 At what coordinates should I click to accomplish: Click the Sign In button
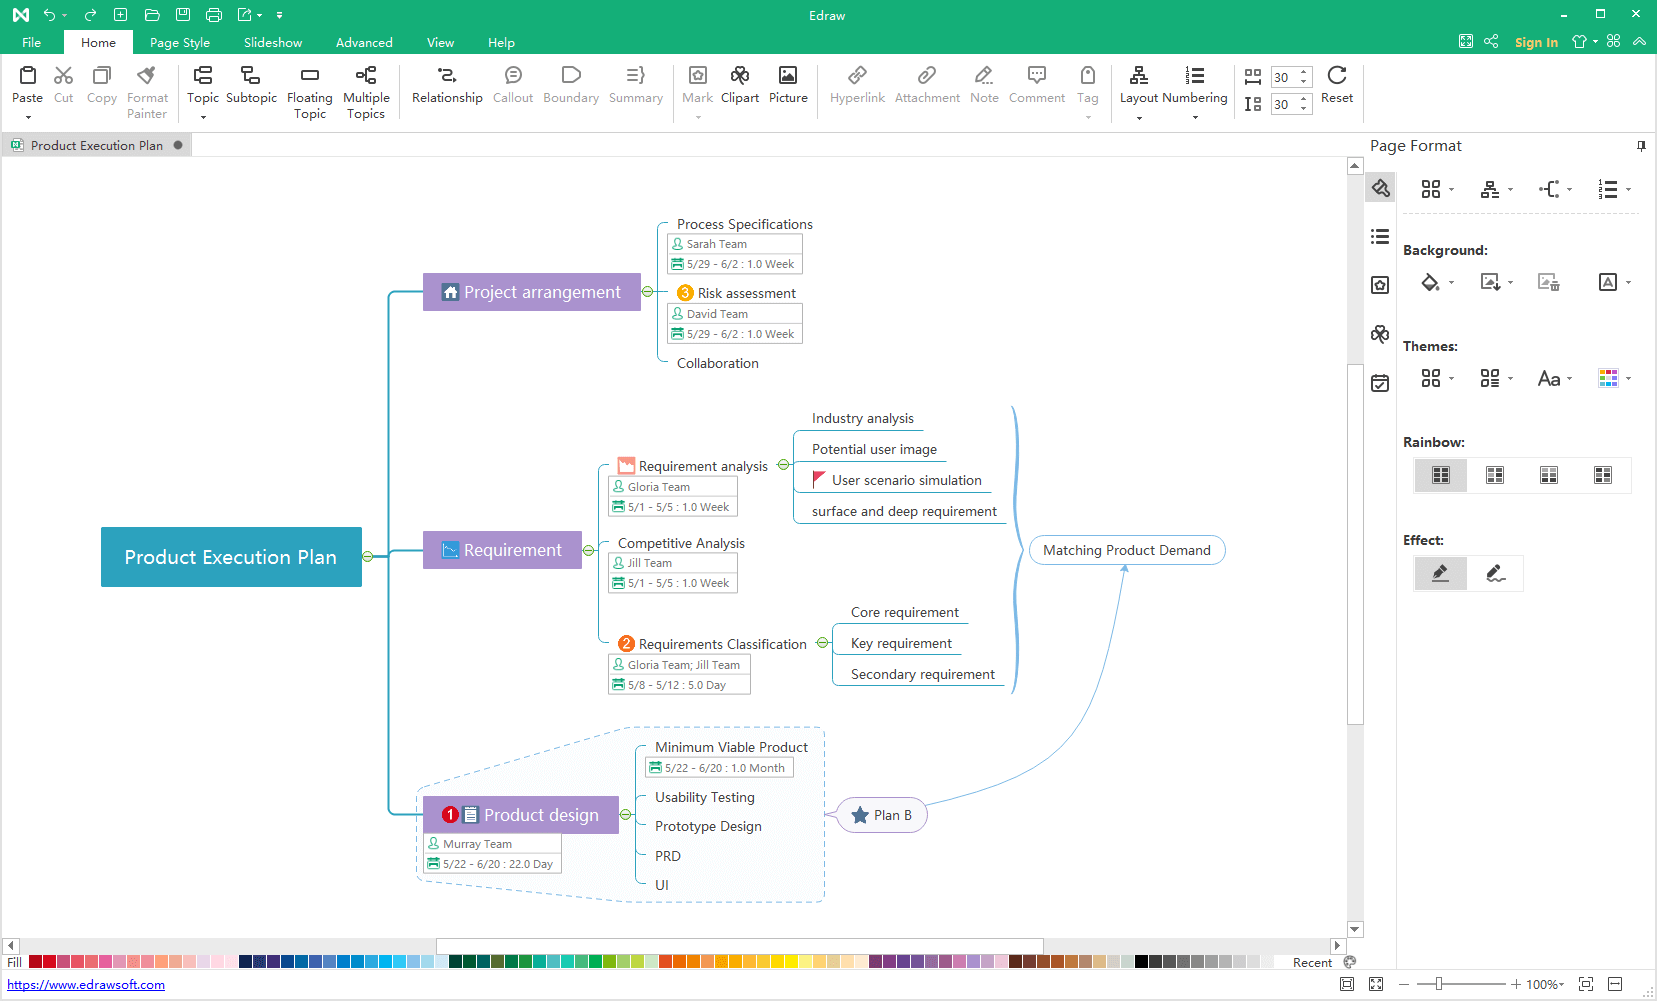click(1535, 42)
